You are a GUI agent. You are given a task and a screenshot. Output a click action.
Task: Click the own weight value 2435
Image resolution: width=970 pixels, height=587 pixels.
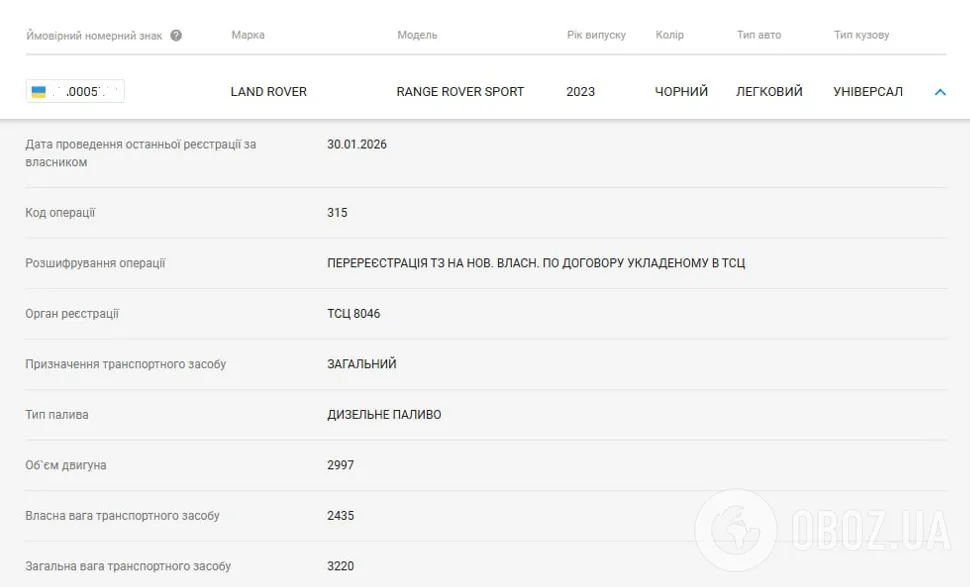[341, 515]
